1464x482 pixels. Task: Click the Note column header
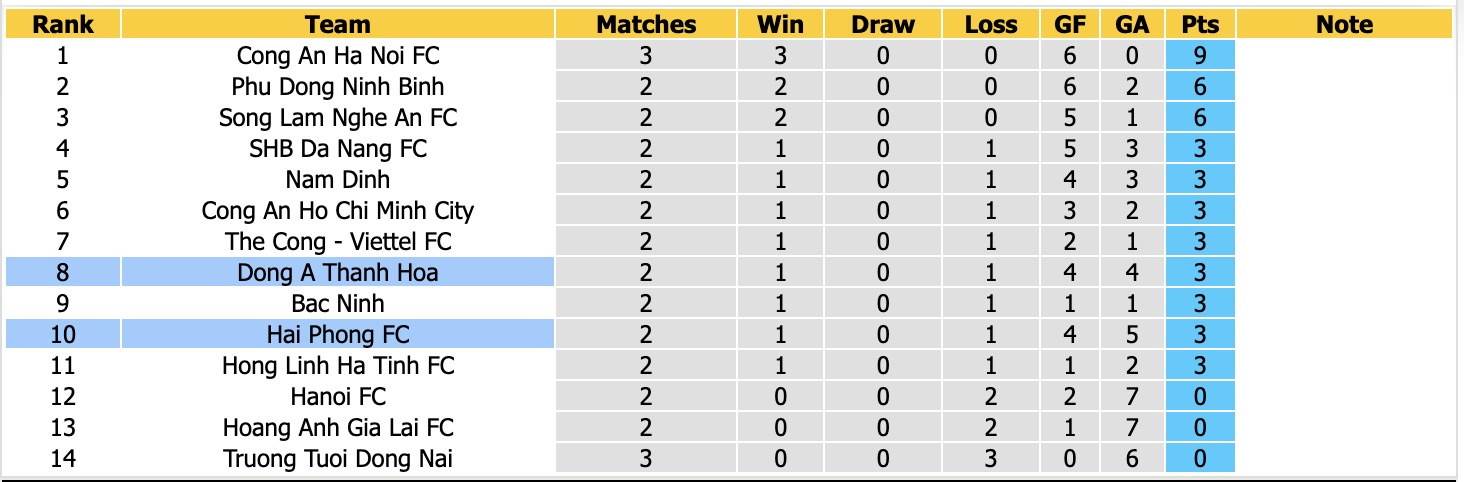tap(1344, 24)
